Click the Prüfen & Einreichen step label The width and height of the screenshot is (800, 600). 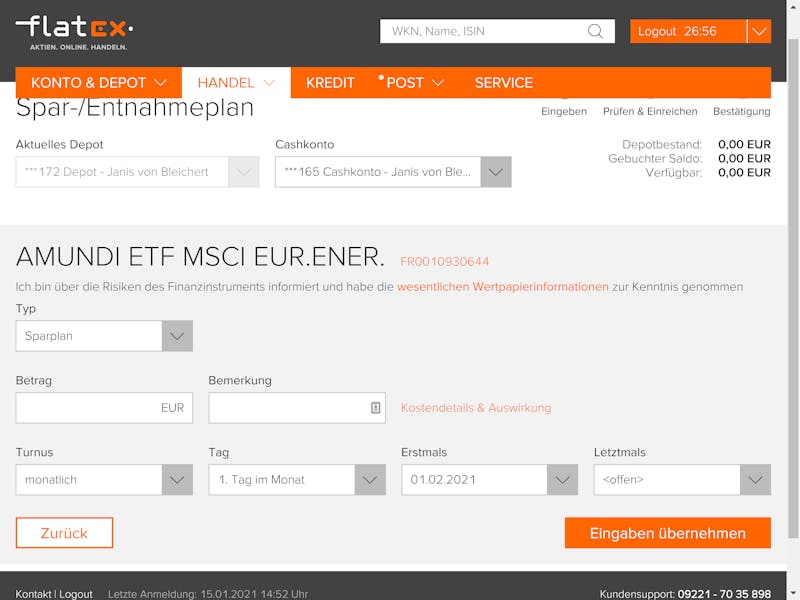pos(650,111)
